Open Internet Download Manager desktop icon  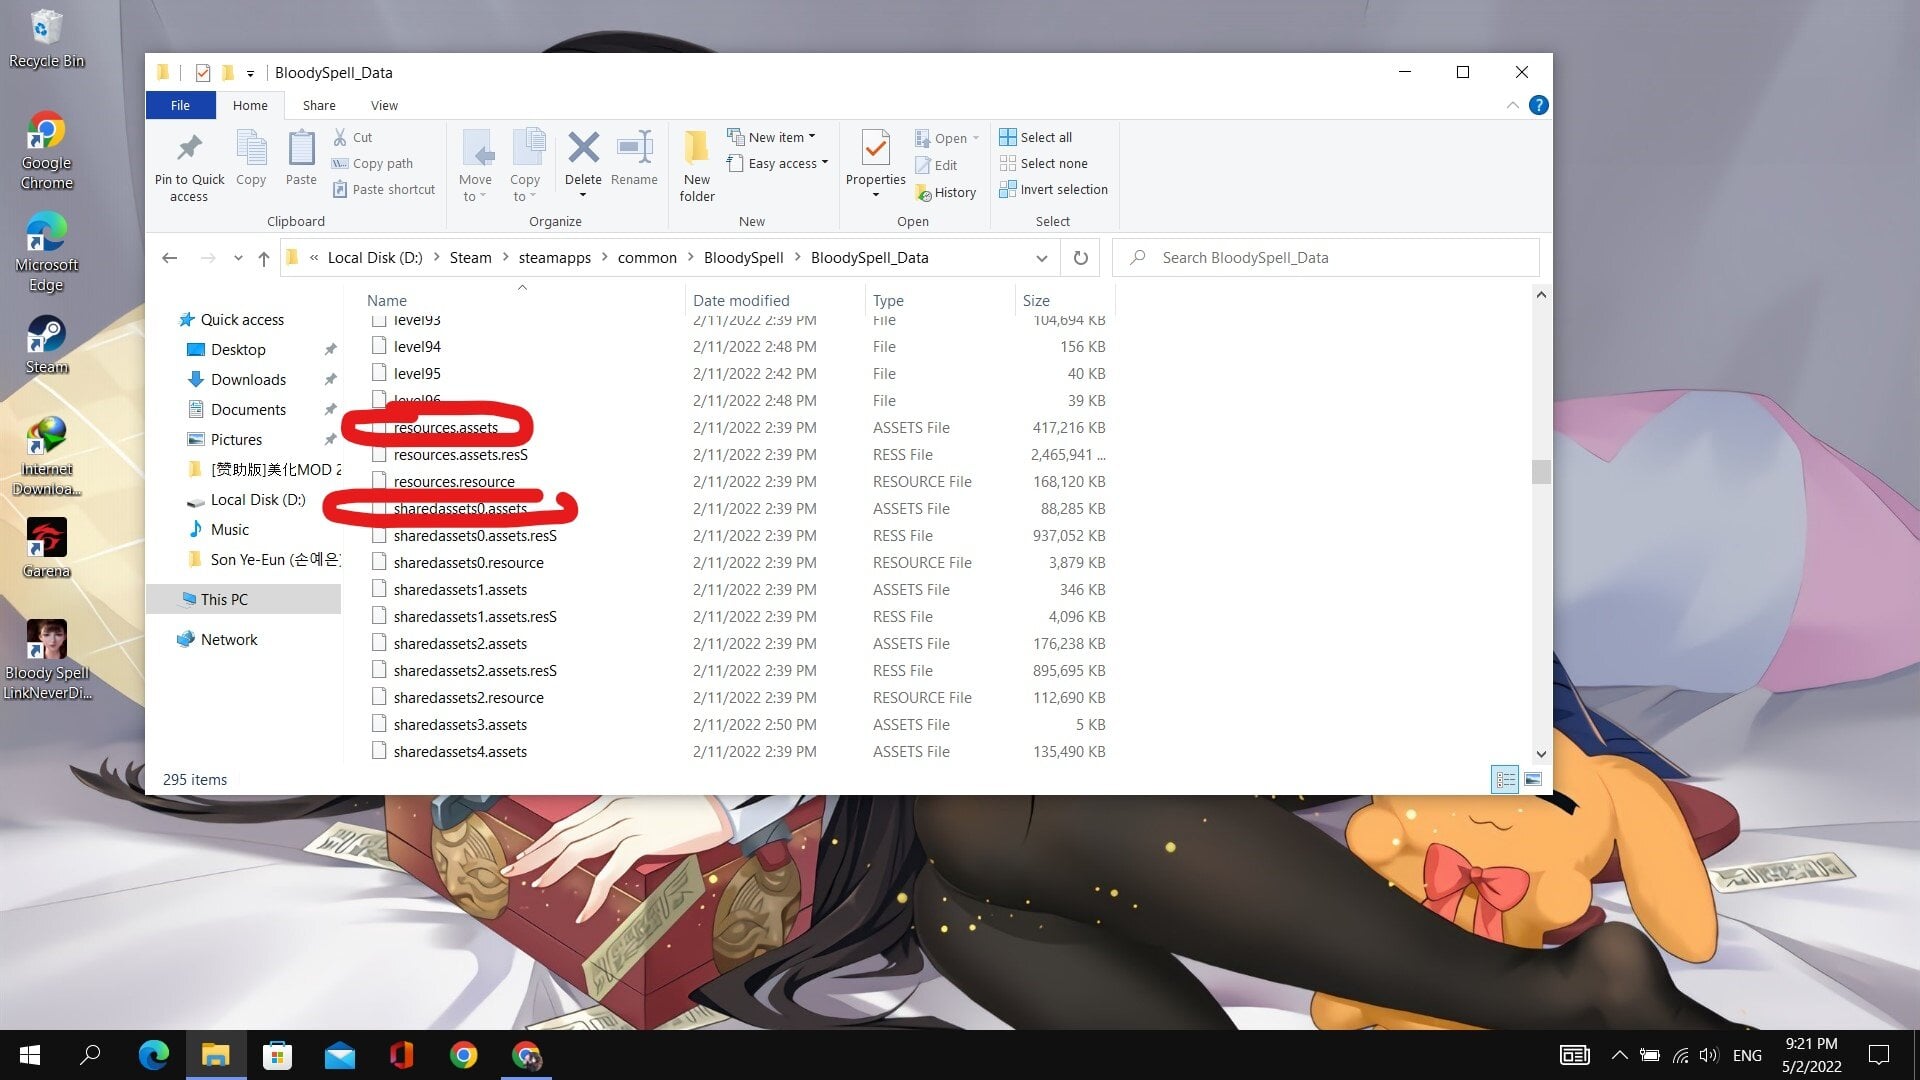tap(46, 456)
